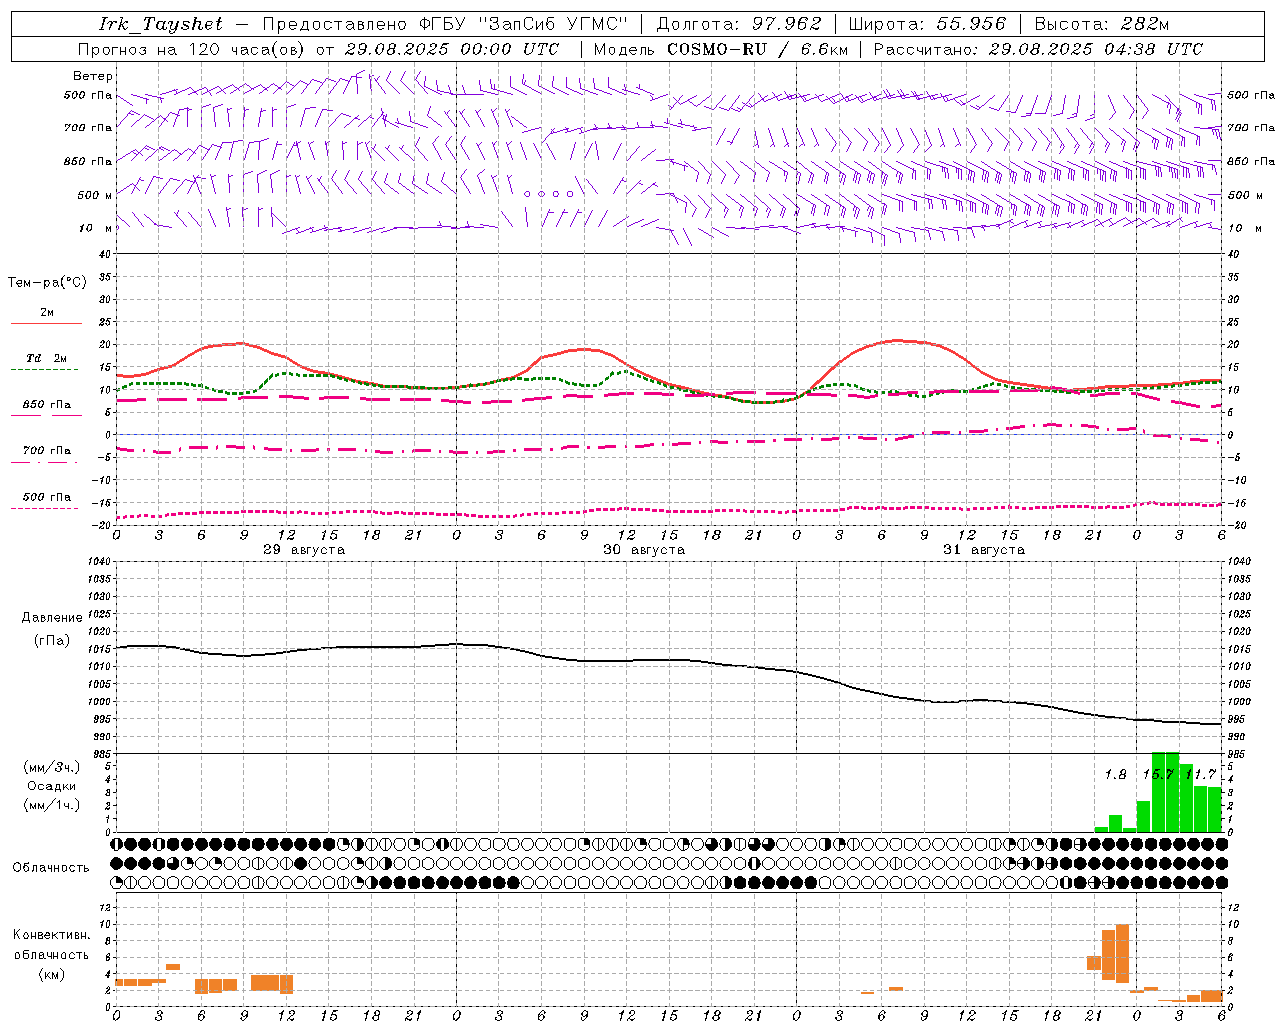The height and width of the screenshot is (1024, 1280).
Task: Click the Ветер wind panel label
Action: [93, 76]
